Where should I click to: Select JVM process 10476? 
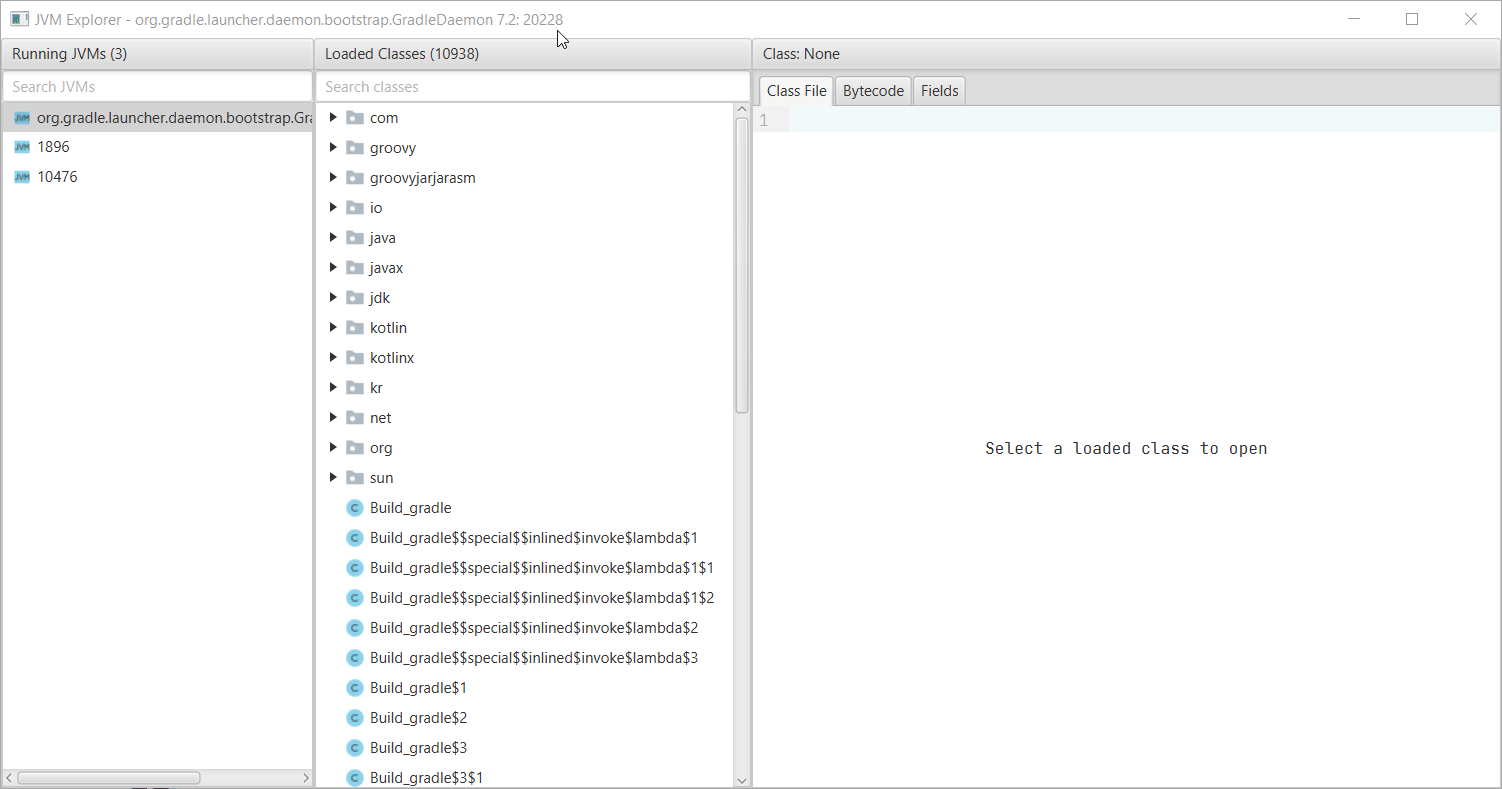(x=157, y=177)
